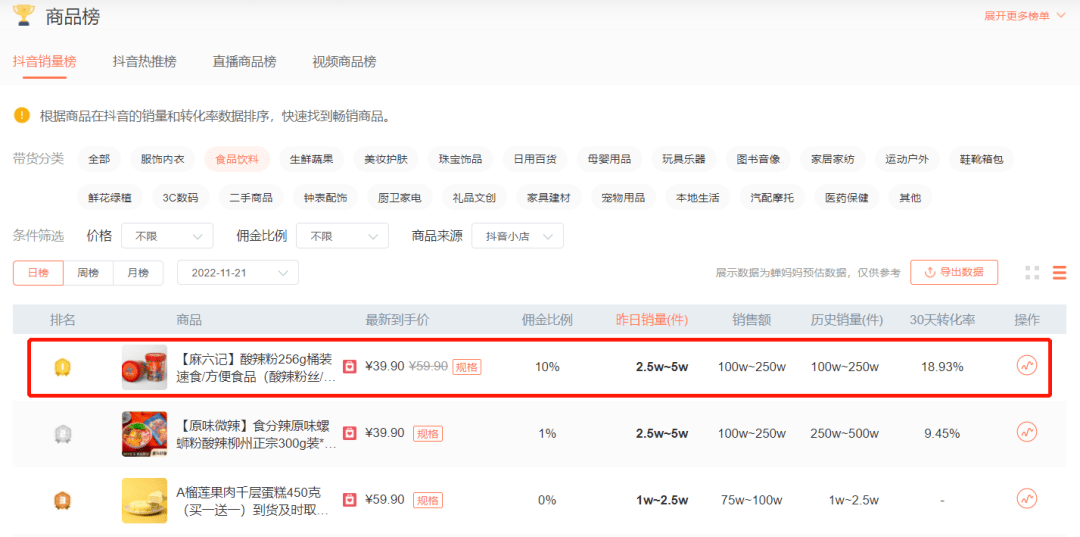Viewport: 1080px width, 537px height.
Task: Open 麻六记 酸辣粉 product thumbnail
Action: coord(145,368)
